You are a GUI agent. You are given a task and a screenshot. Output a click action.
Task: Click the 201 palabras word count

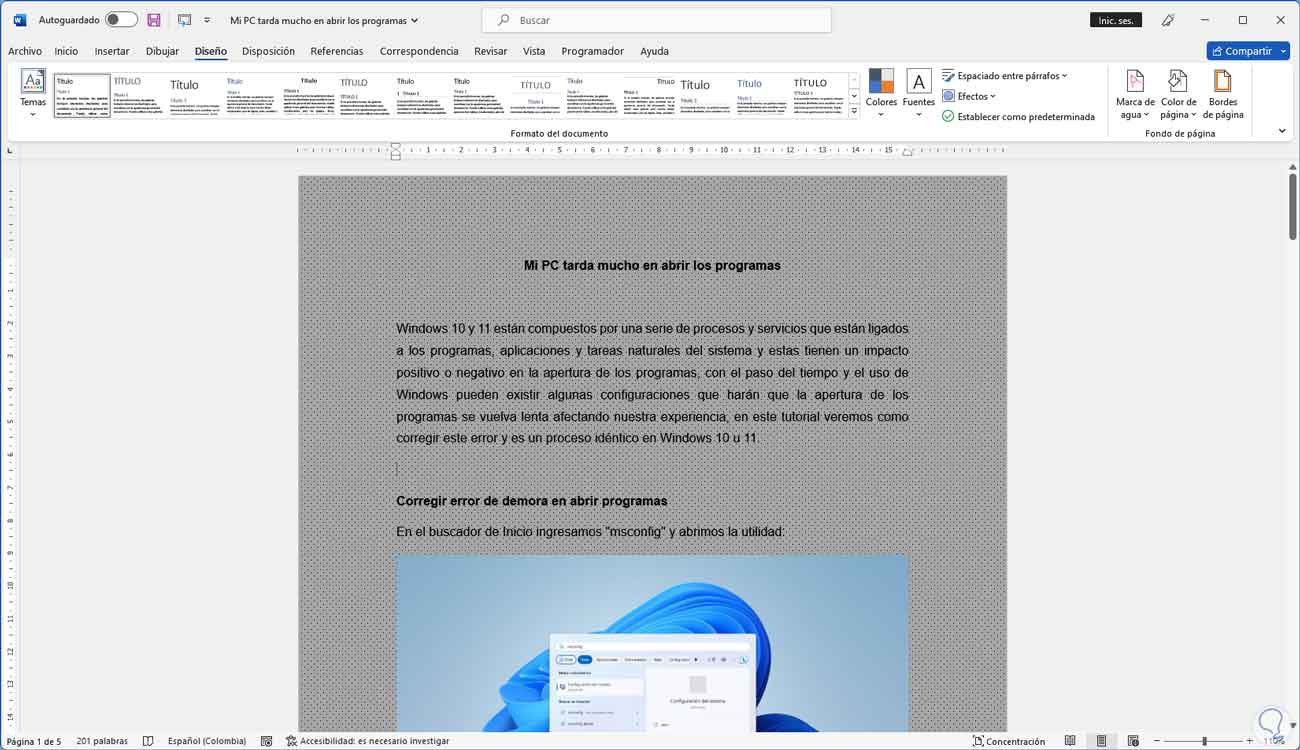tap(102, 741)
